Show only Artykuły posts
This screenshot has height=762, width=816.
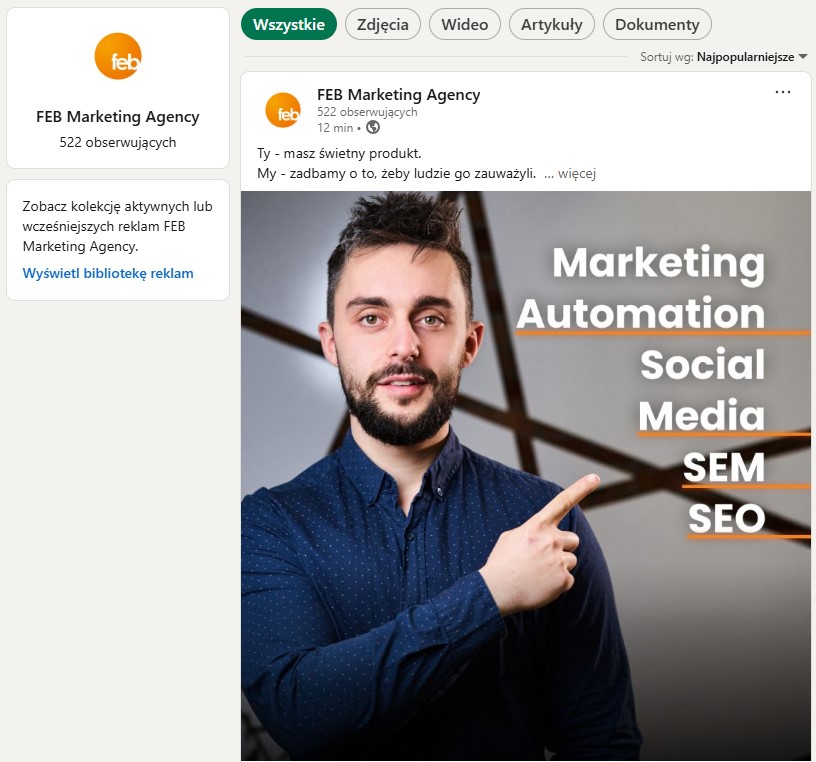[x=552, y=24]
